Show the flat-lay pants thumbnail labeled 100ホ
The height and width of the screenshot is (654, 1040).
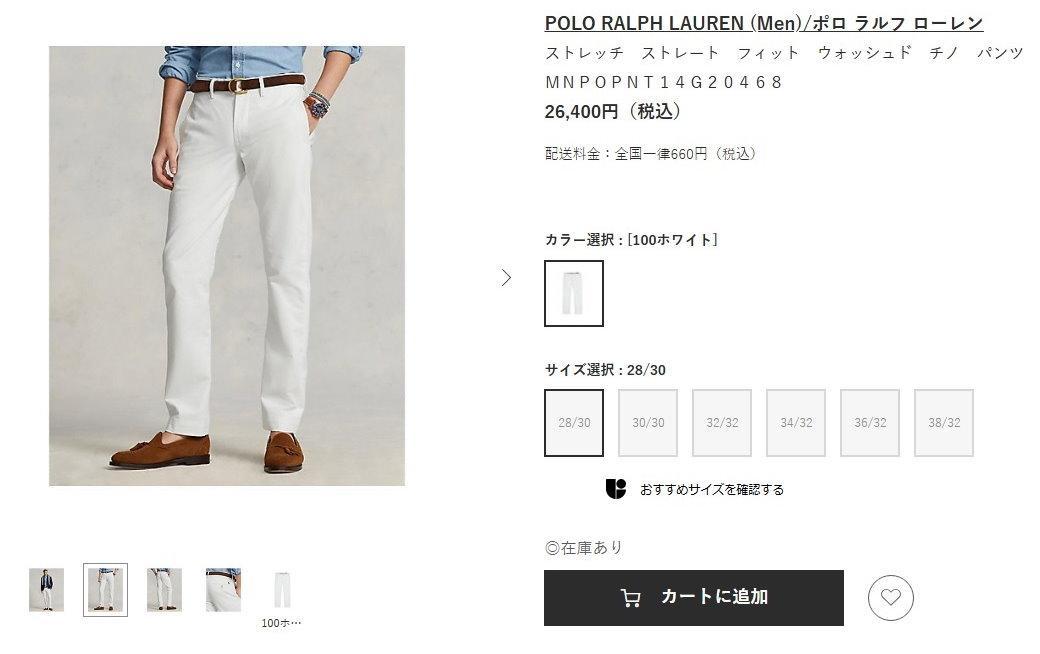click(282, 590)
